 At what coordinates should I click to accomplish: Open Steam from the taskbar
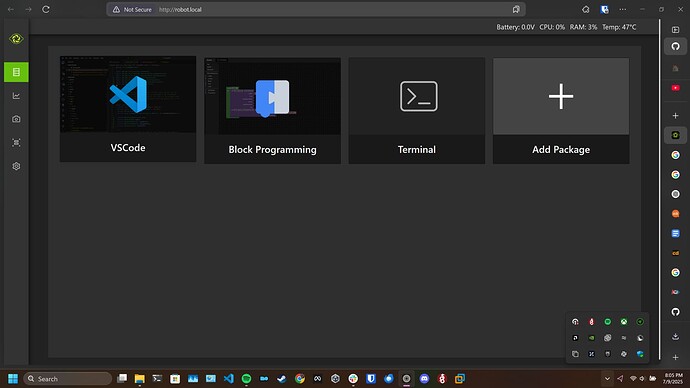[282, 378]
